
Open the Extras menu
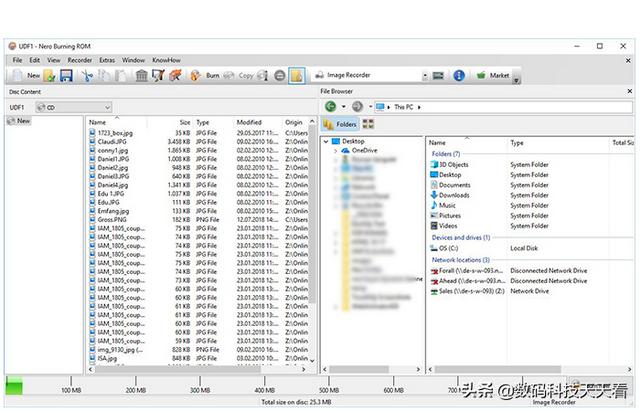pyautogui.click(x=107, y=60)
